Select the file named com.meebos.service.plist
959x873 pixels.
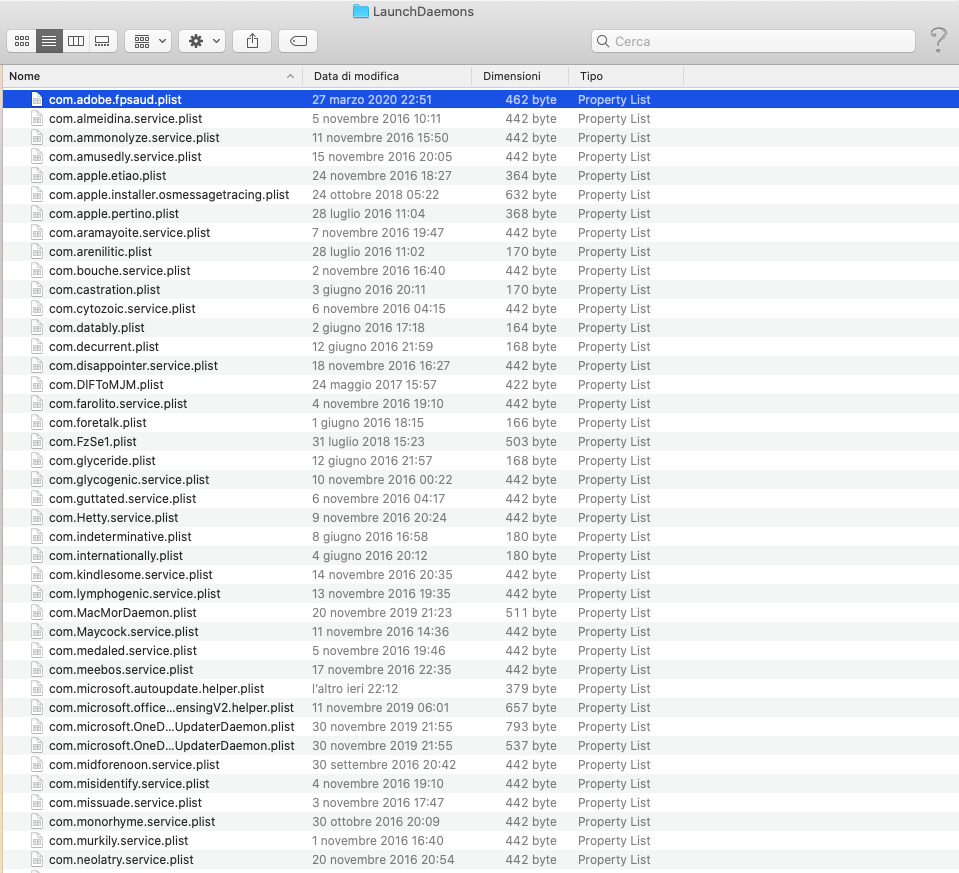click(120, 669)
